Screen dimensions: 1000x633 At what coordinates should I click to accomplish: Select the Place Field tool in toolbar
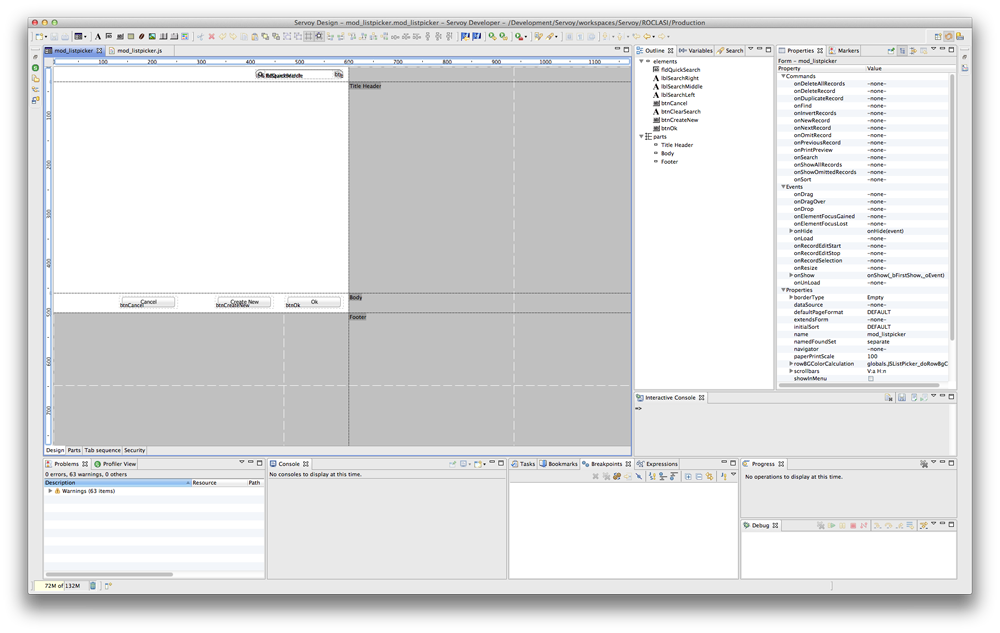click(x=108, y=37)
